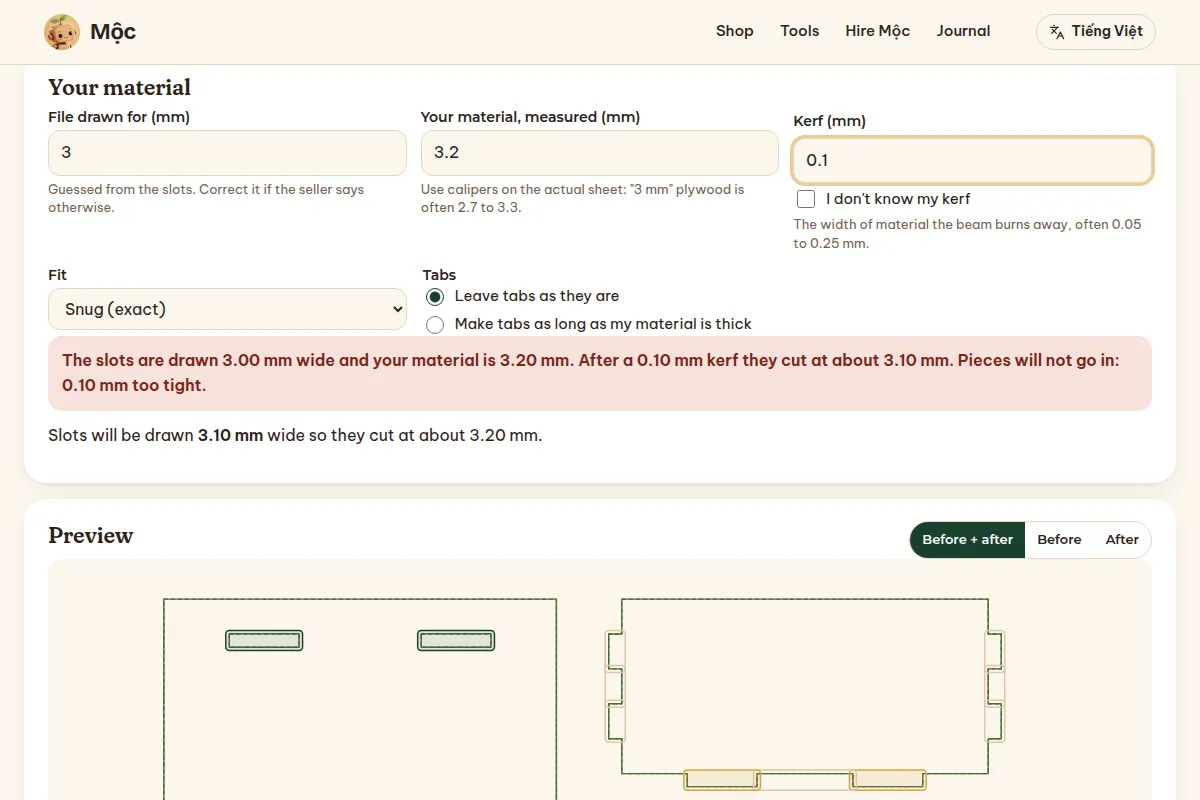Click the kerf width explanation text

[967, 234]
